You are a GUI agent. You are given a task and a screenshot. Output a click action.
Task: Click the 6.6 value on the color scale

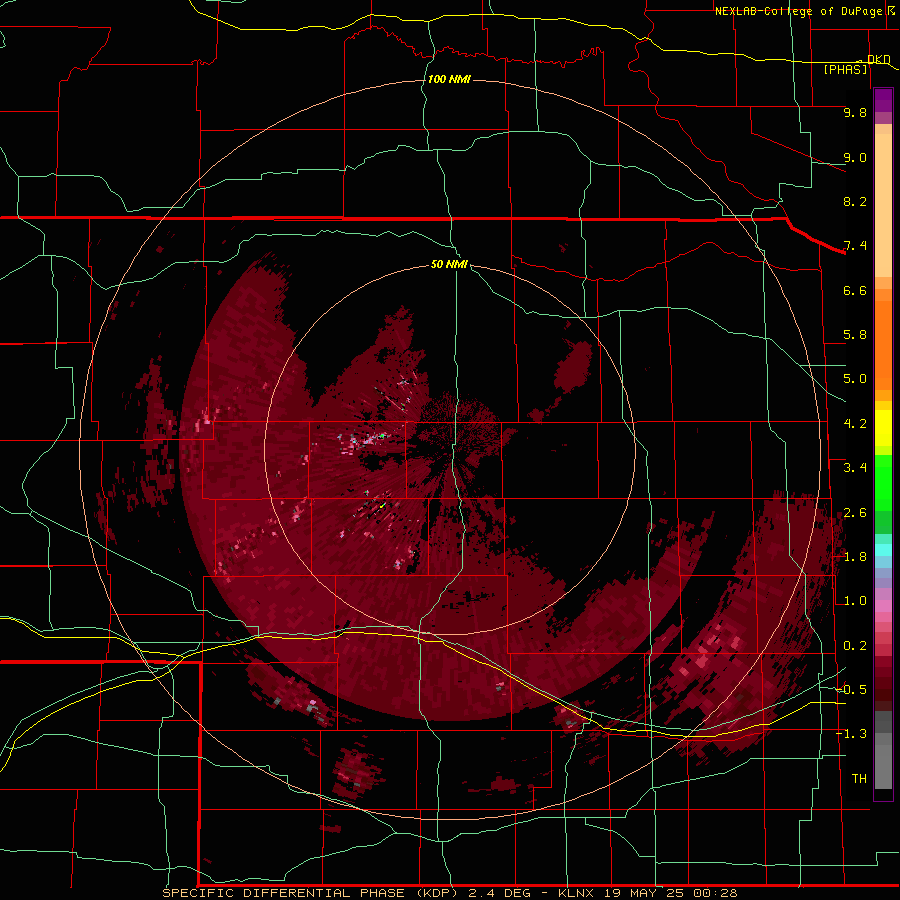click(x=855, y=290)
